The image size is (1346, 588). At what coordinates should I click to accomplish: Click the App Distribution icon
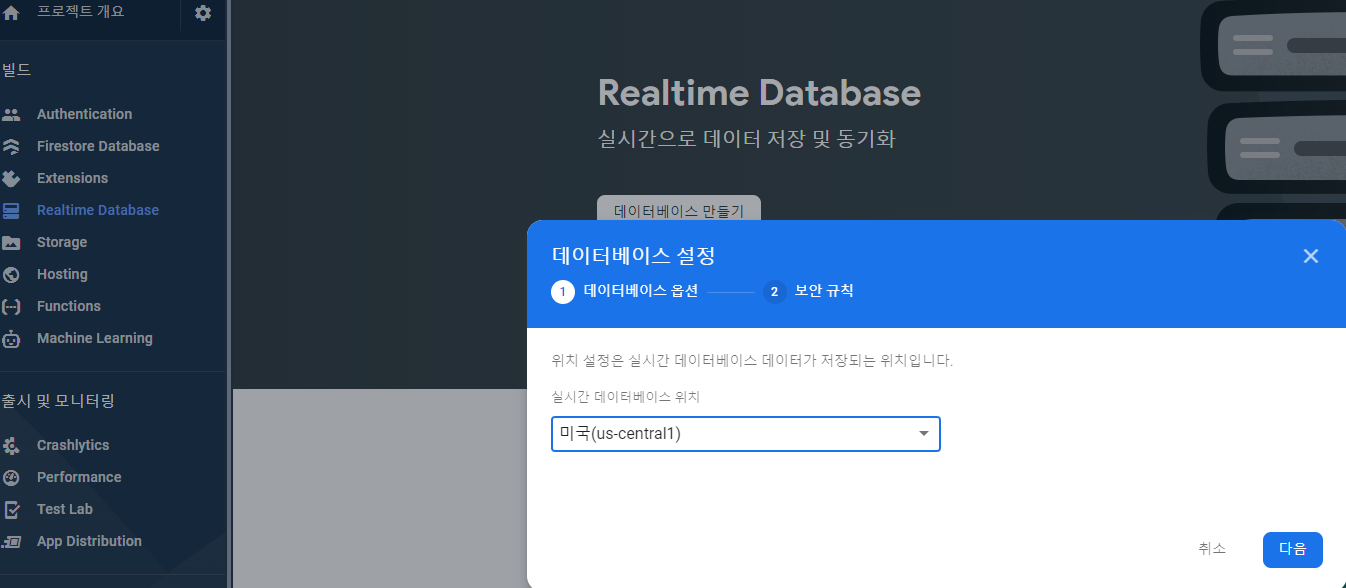11,541
